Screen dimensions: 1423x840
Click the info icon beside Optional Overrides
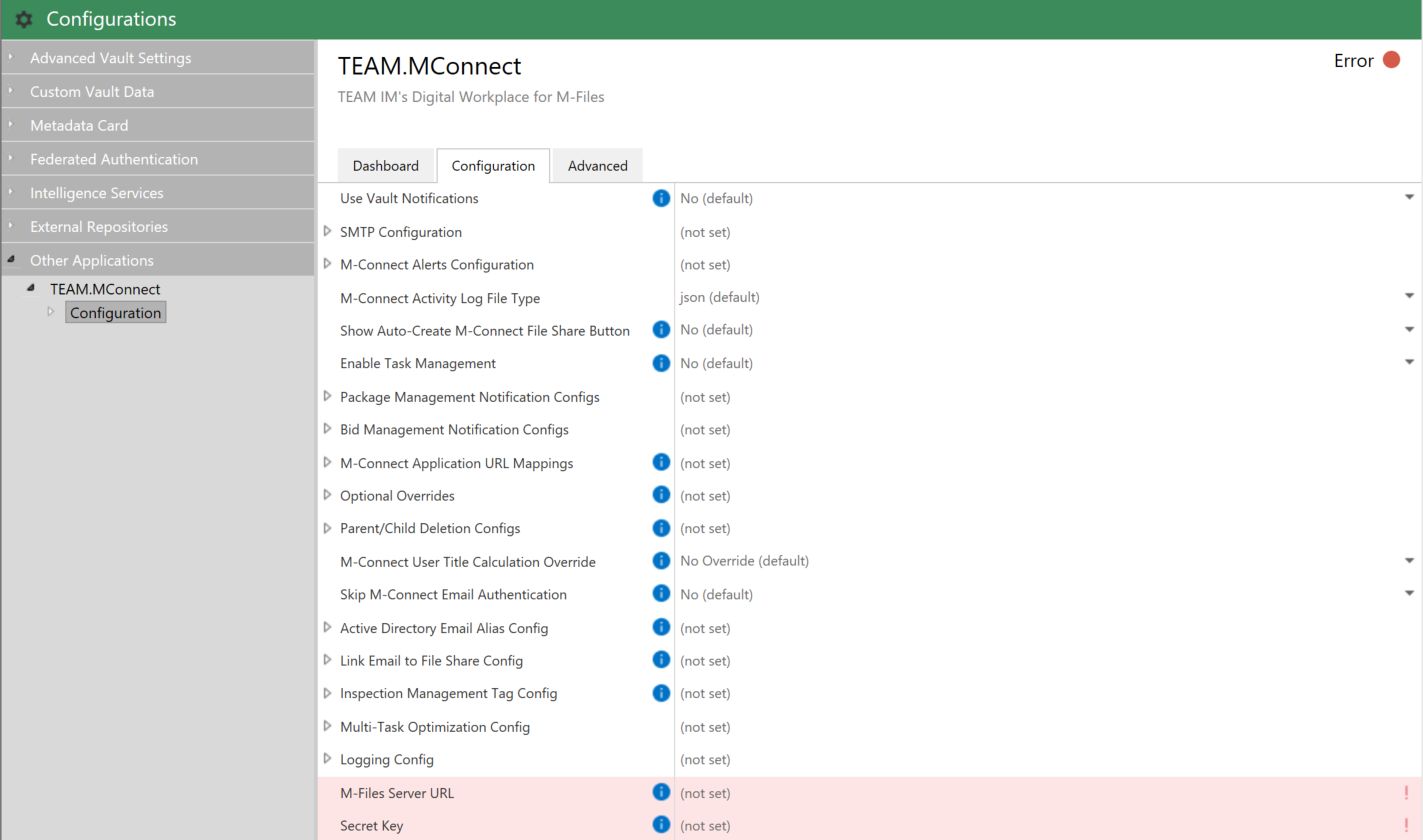[x=660, y=495]
